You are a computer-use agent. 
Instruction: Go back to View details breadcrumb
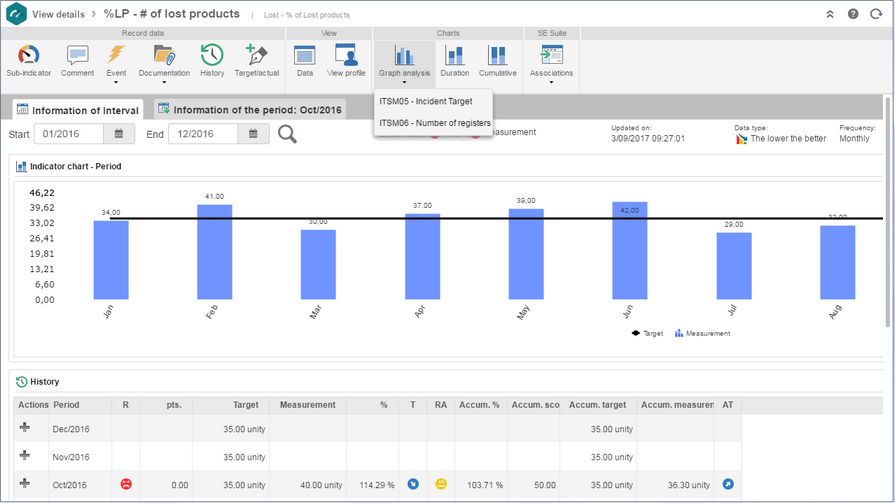(58, 14)
